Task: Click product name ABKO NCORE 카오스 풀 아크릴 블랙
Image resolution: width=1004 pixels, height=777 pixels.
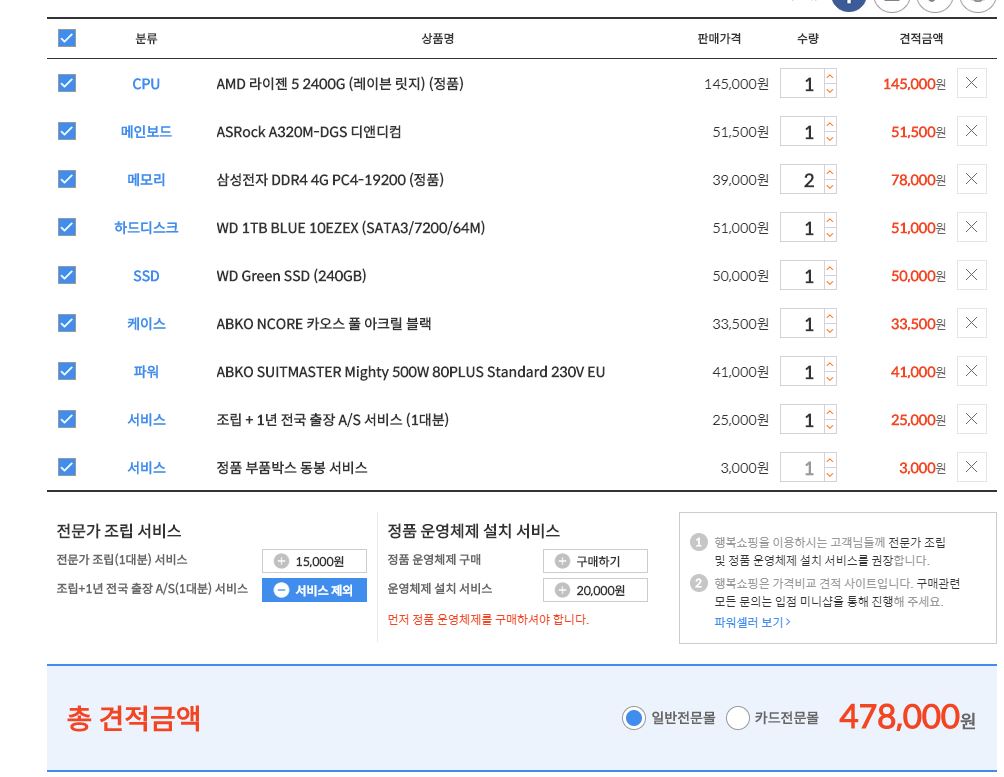Action: tap(323, 323)
